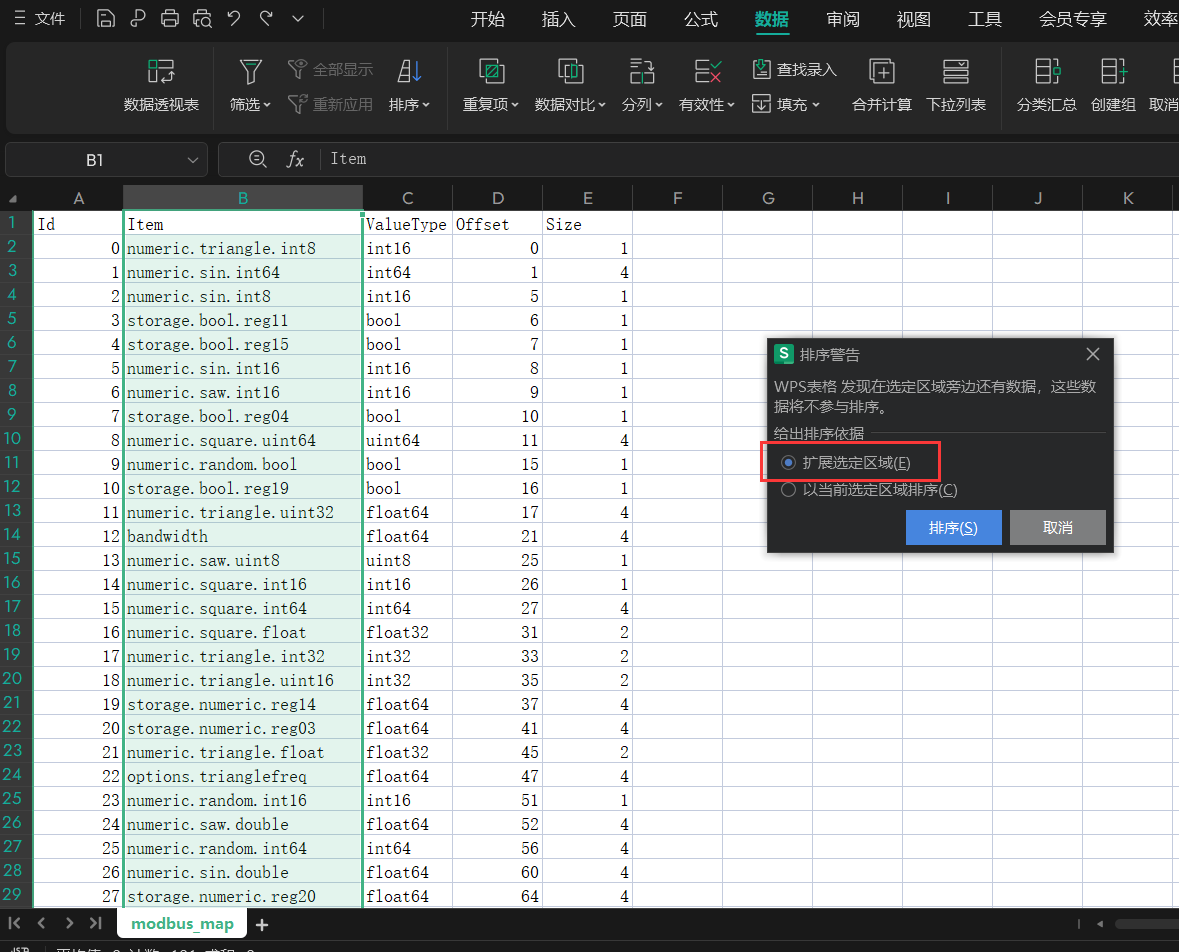1179x952 pixels.
Task: Redo the last undone action
Action: (x=266, y=18)
